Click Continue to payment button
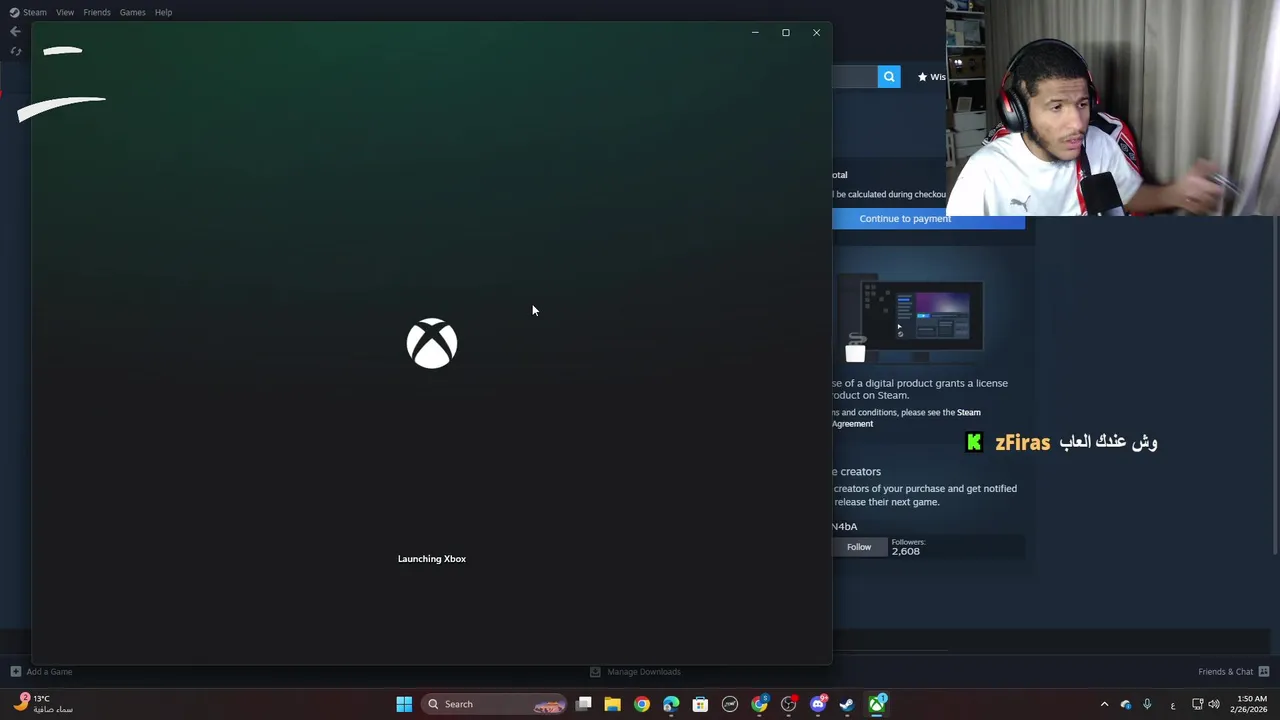The height and width of the screenshot is (720, 1280). 928,219
